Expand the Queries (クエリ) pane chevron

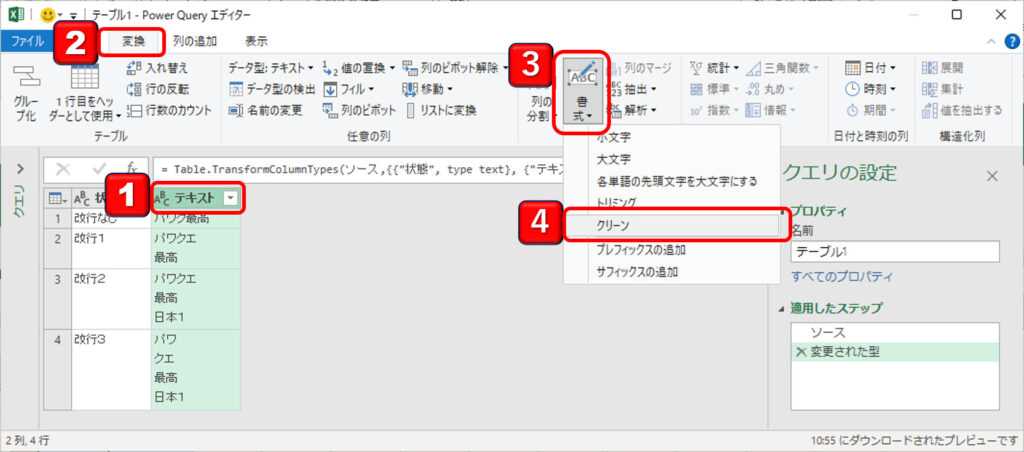(20, 169)
